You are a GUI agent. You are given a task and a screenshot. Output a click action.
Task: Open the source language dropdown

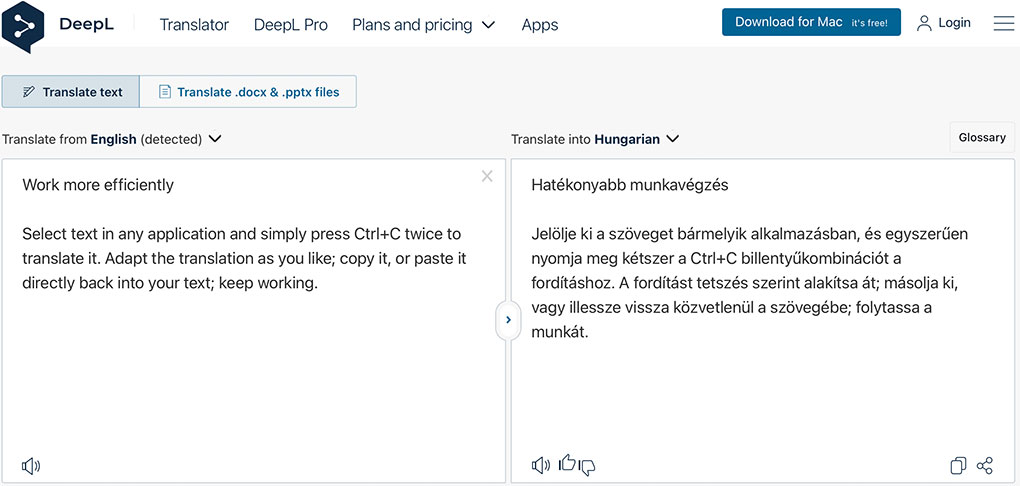pyautogui.click(x=112, y=139)
